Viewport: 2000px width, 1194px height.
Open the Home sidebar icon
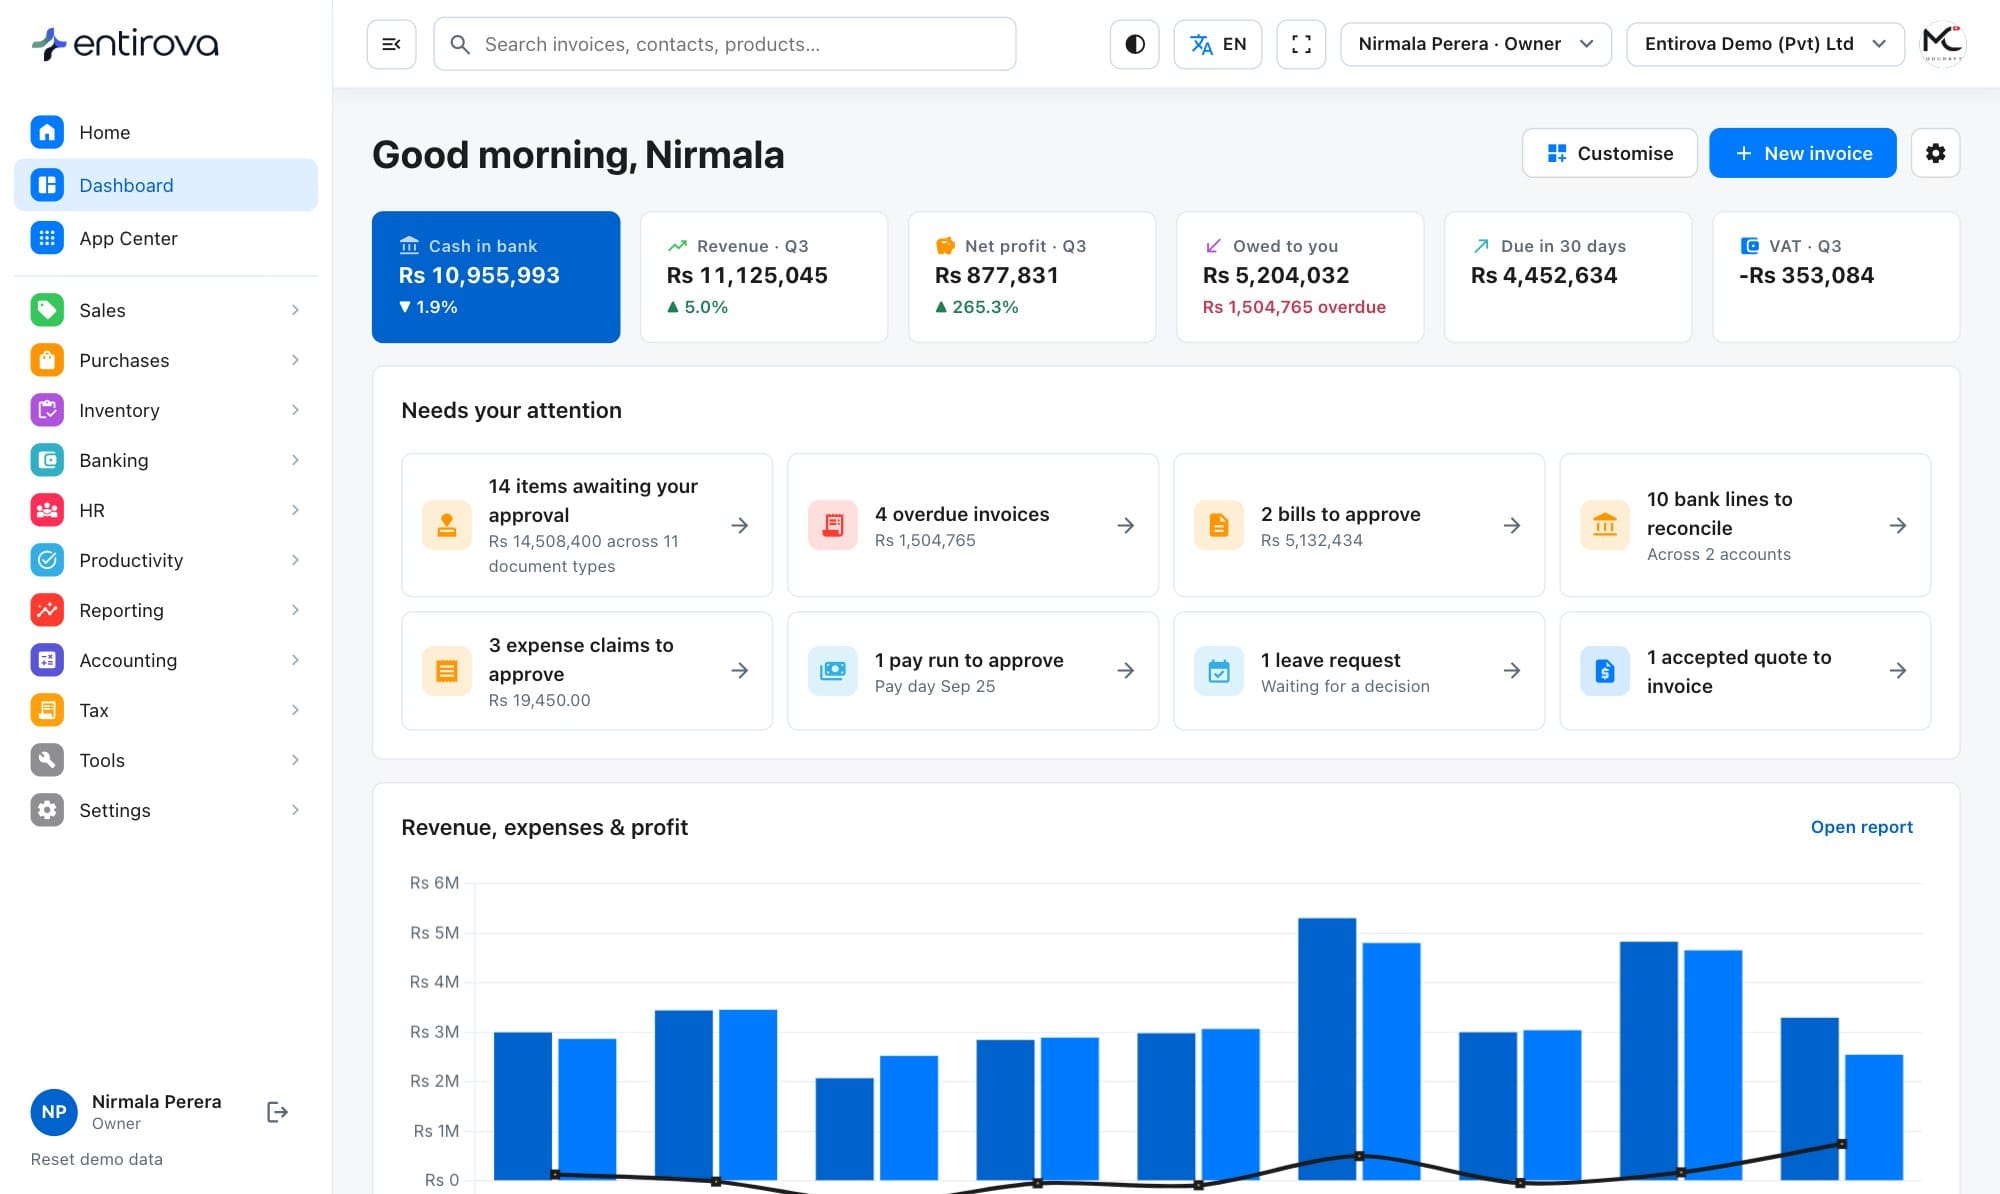47,132
